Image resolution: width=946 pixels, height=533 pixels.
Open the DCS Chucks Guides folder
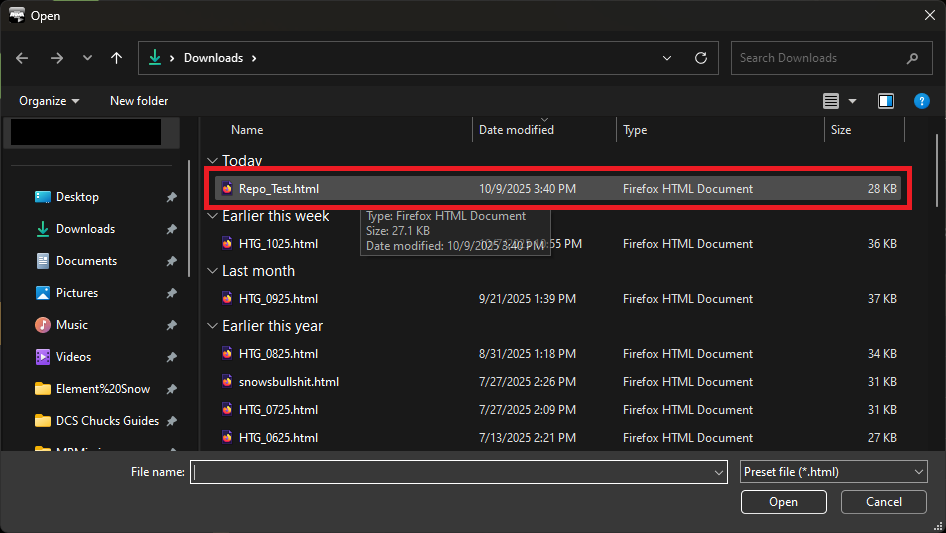point(107,421)
